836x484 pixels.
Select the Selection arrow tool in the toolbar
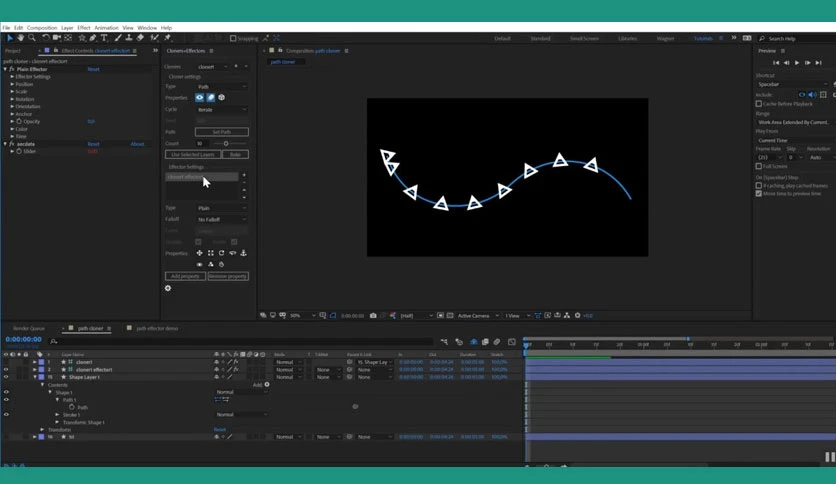tap(10, 38)
